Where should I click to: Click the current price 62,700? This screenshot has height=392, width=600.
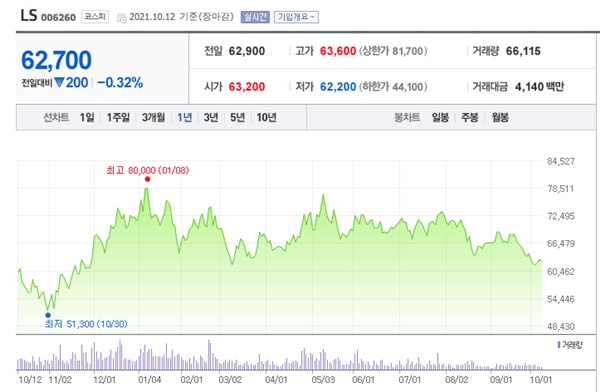[56, 60]
